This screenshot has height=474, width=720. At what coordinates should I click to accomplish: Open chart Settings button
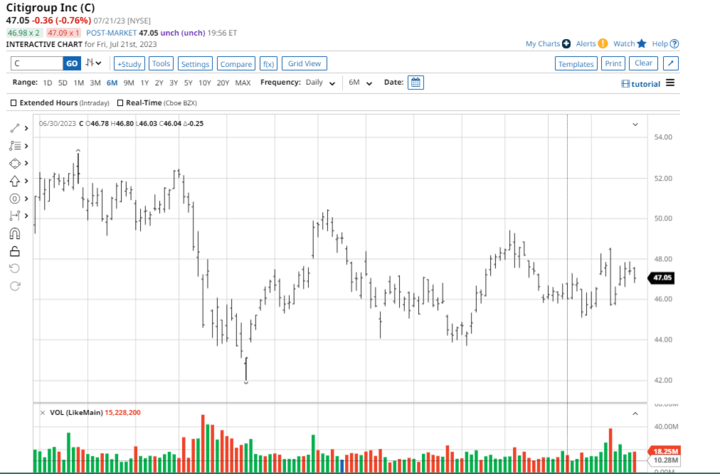pos(195,64)
